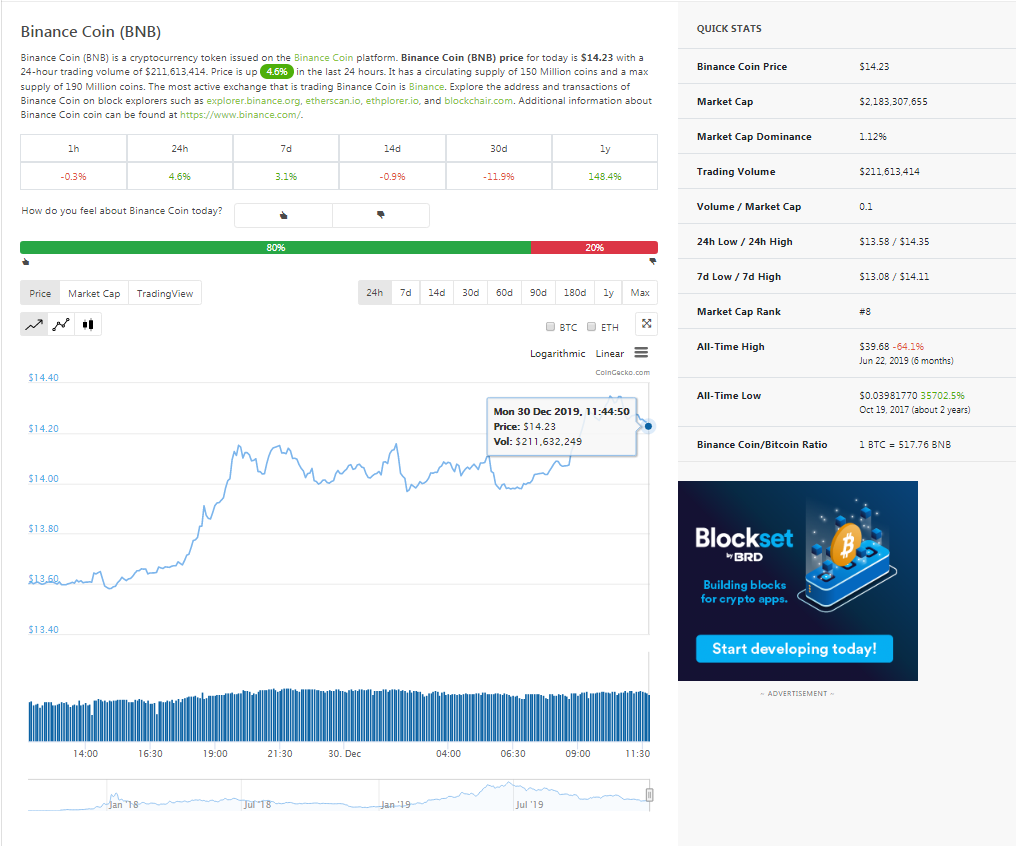Select the 1y chart range
1016x846 pixels.
(608, 293)
